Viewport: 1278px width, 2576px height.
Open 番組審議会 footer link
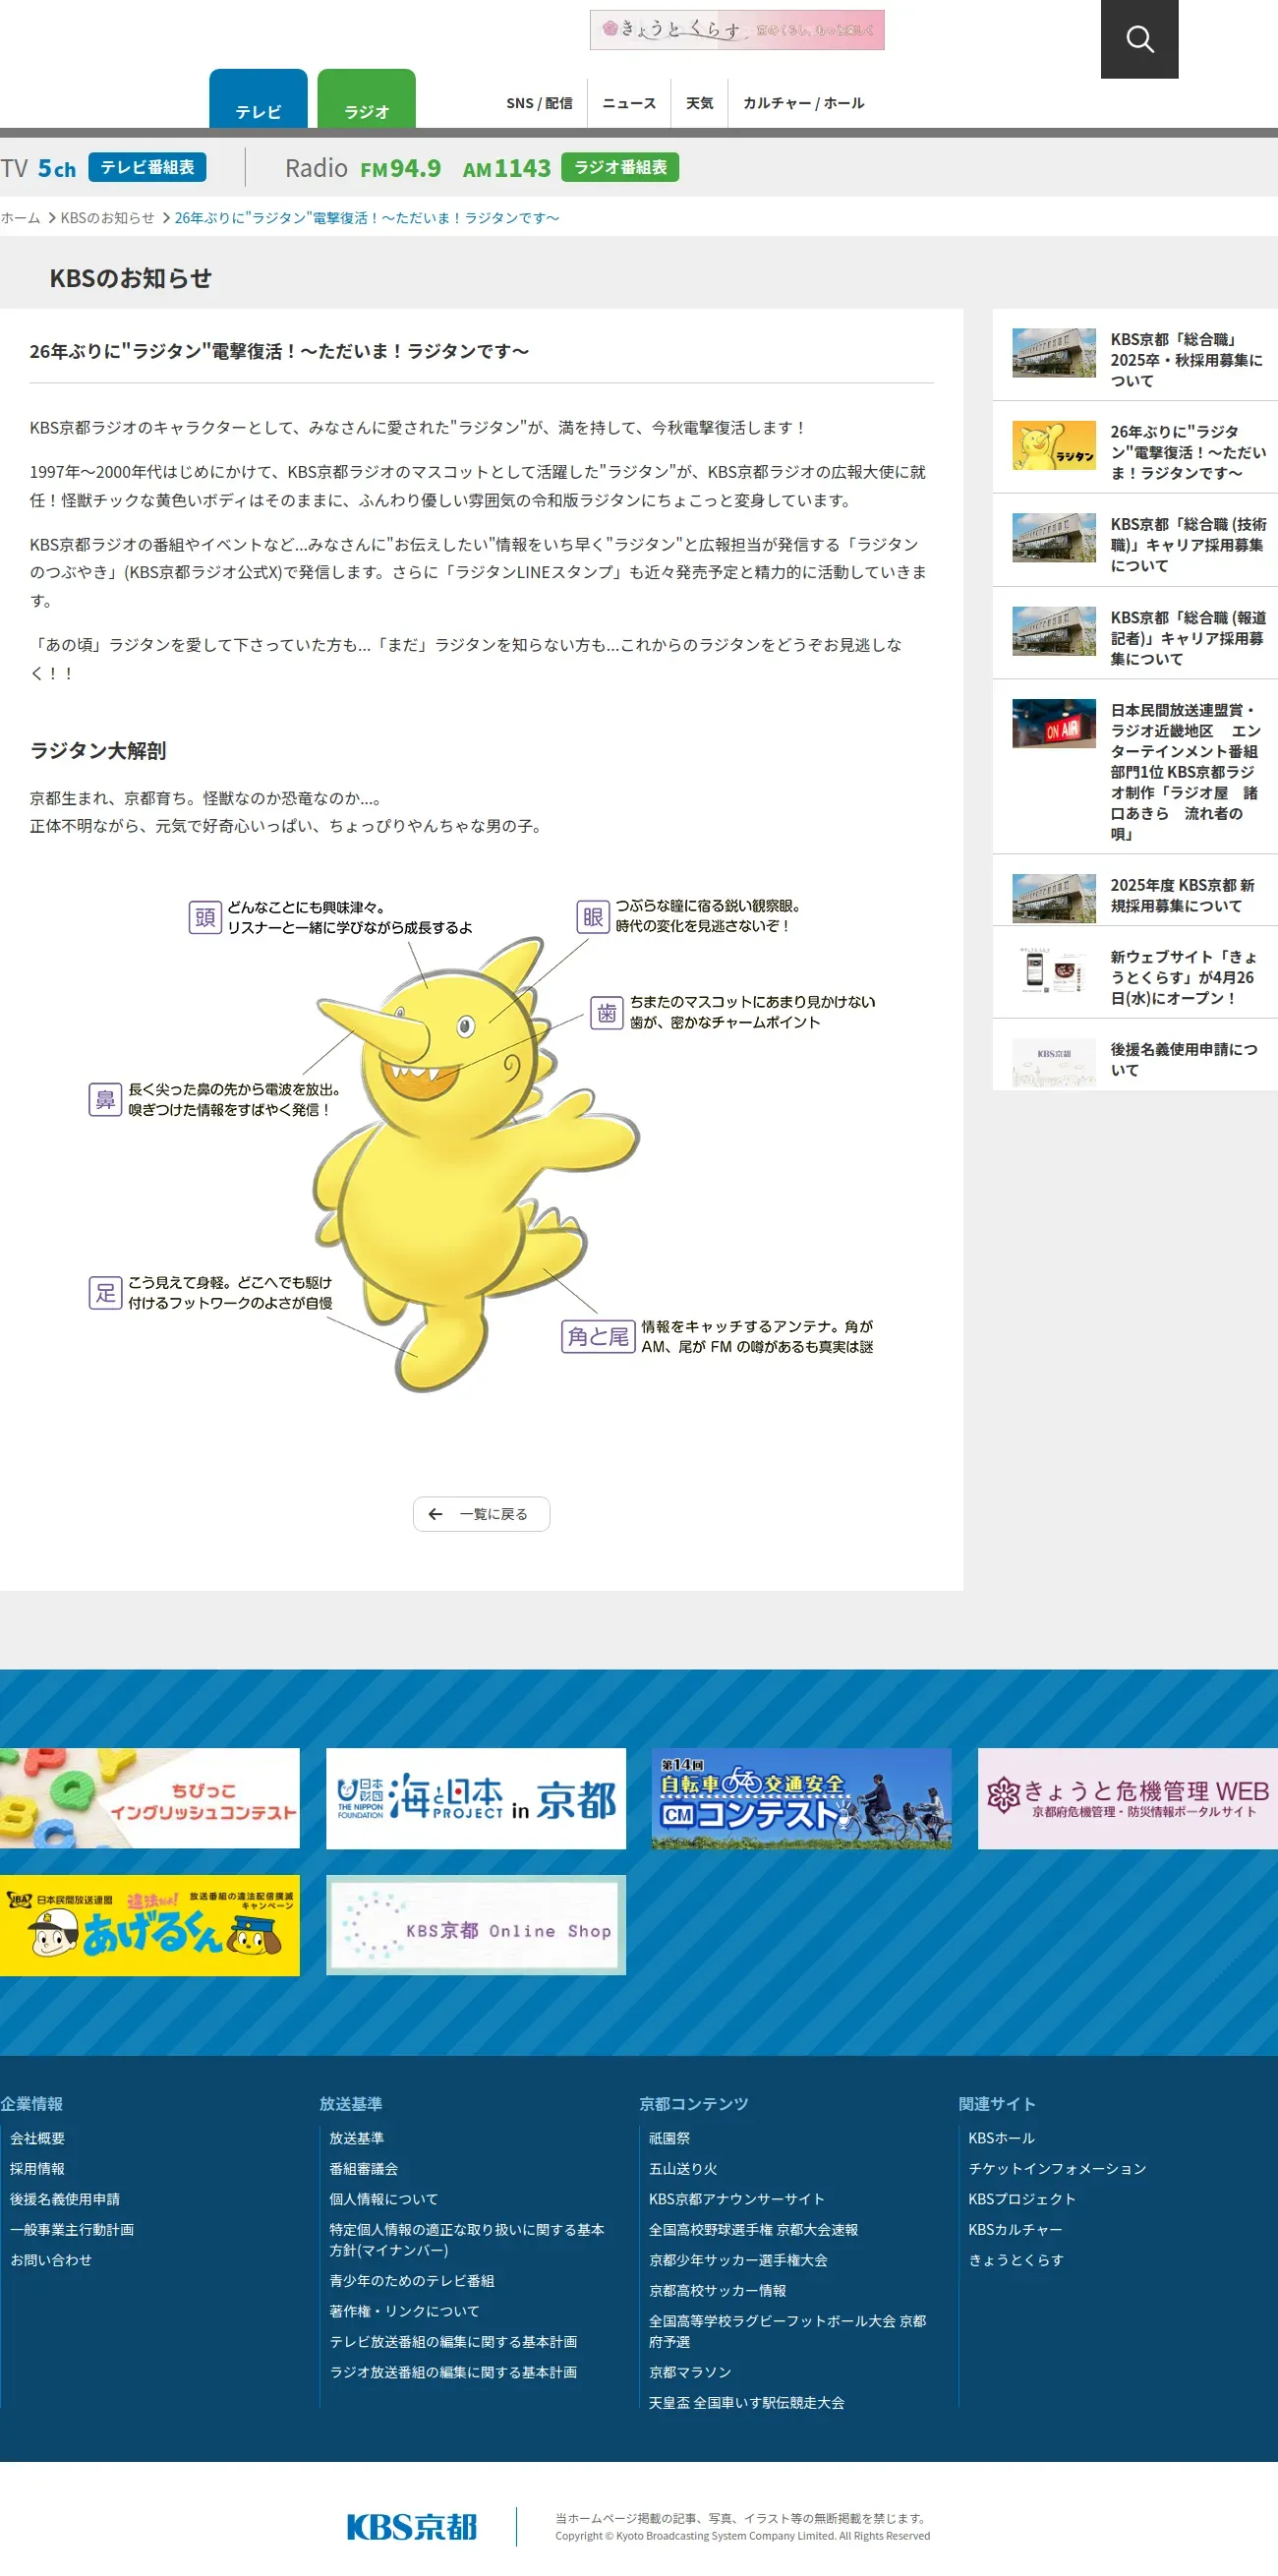[363, 2168]
